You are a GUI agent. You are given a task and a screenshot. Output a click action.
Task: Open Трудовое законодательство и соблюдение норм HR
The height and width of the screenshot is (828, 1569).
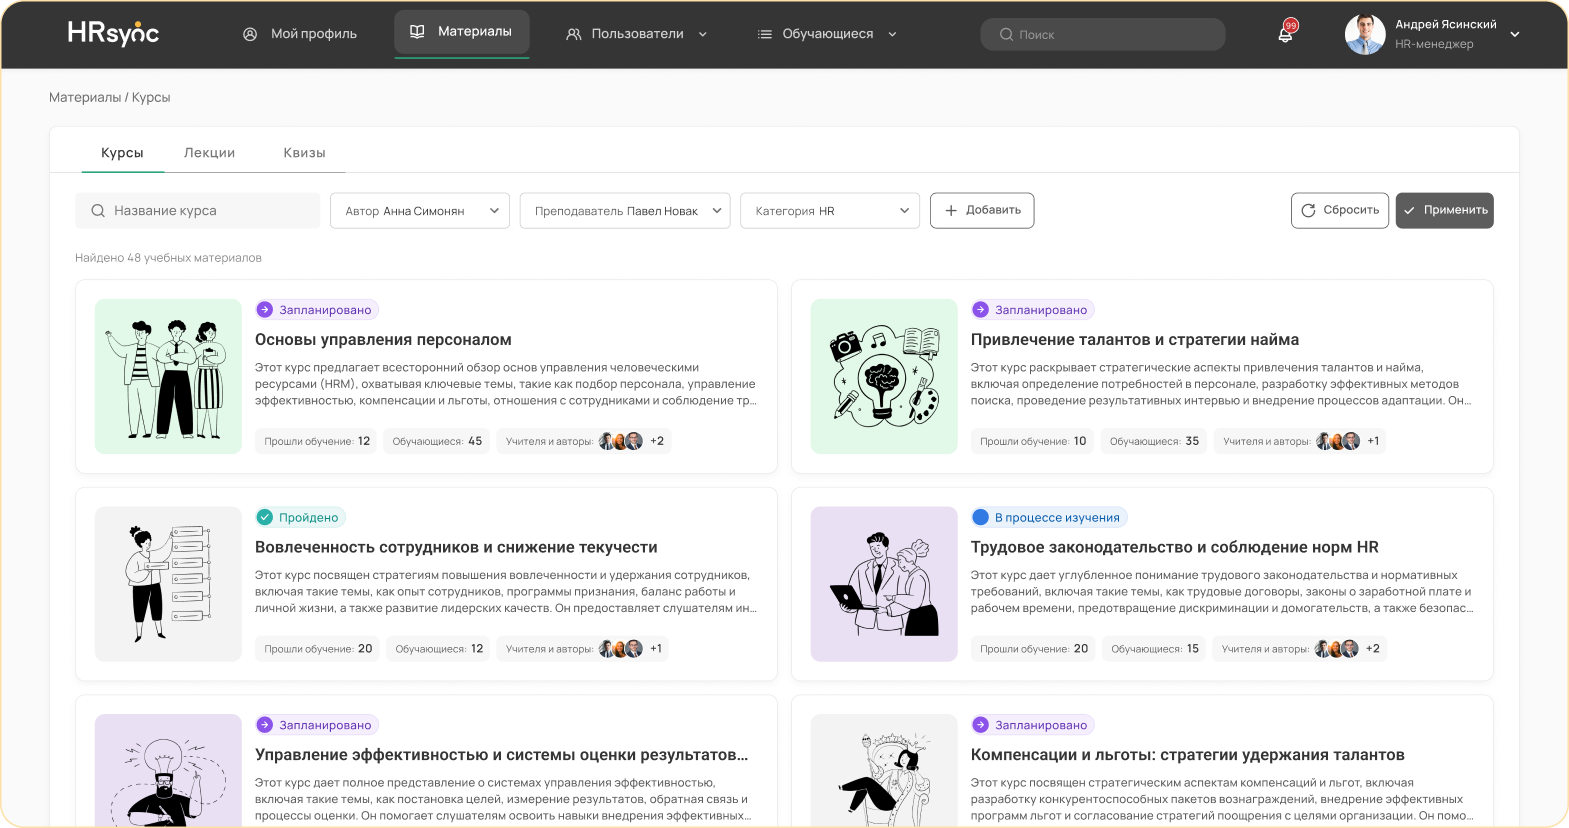tap(1175, 548)
